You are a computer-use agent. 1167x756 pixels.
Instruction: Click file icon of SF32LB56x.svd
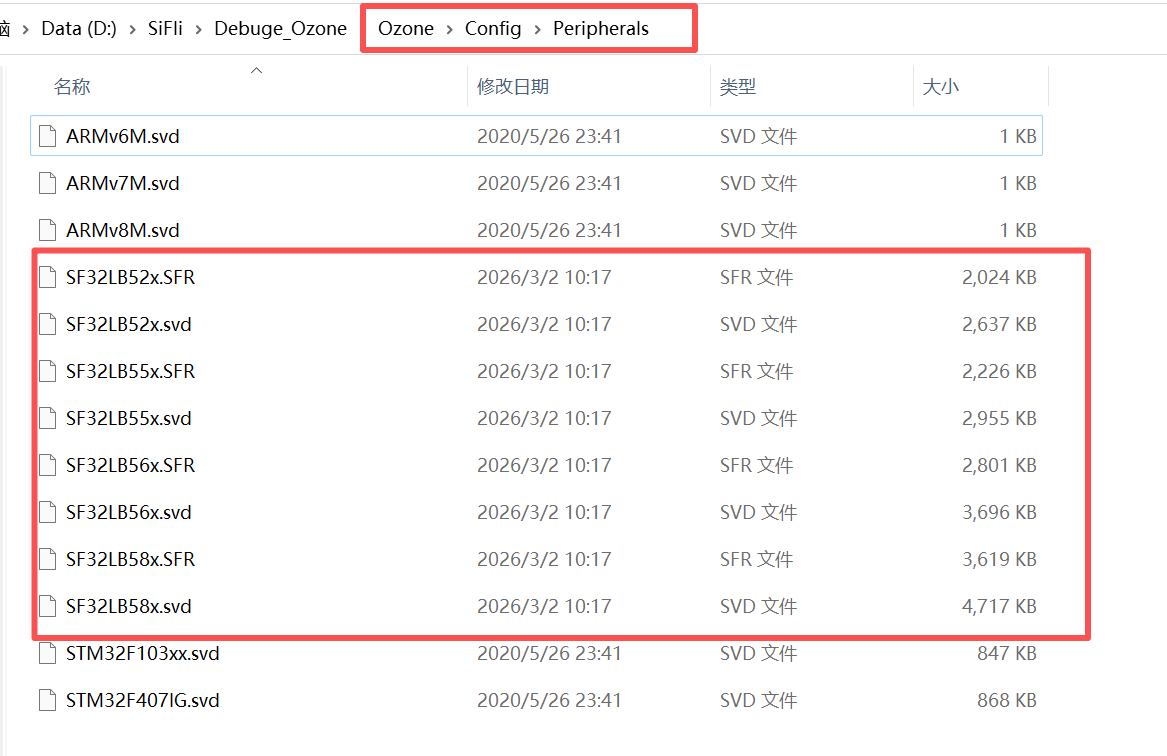click(48, 512)
